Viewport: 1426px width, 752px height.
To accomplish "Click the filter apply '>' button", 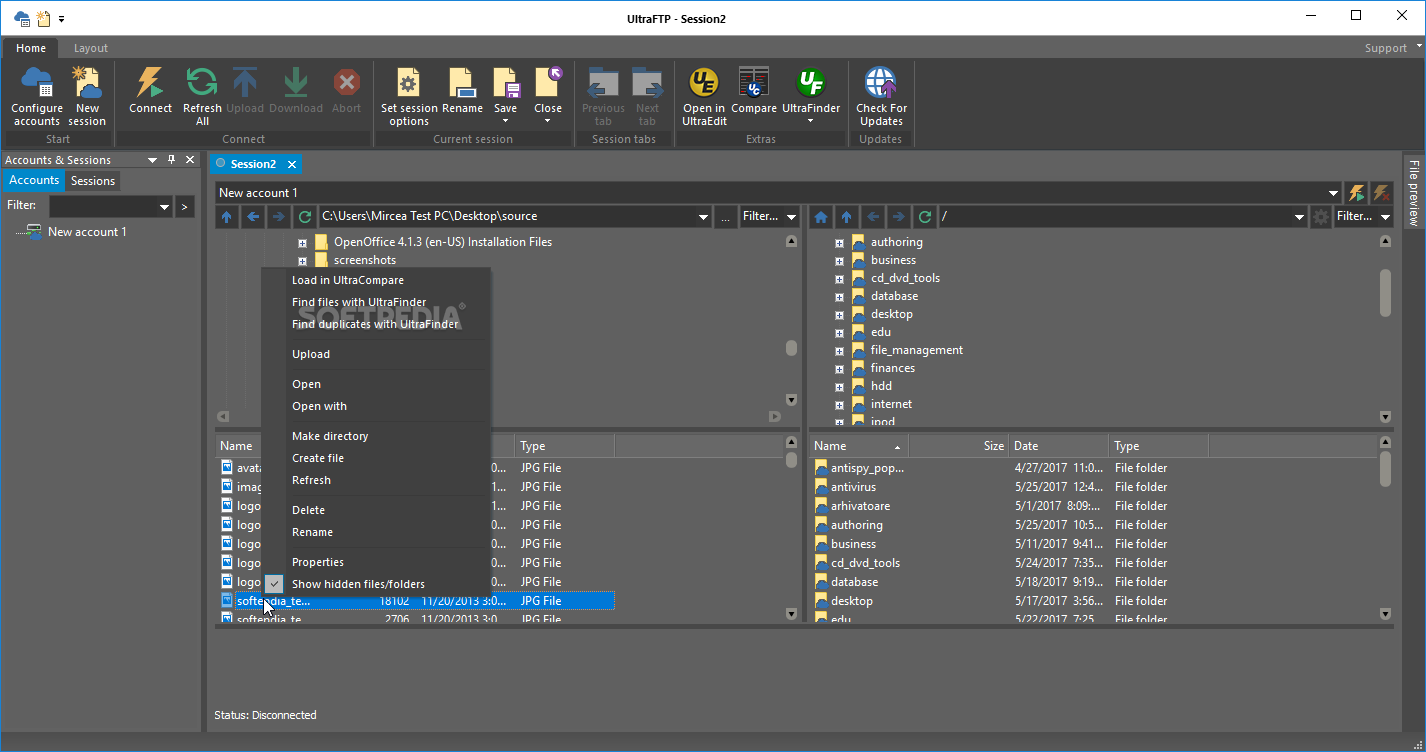I will click(x=184, y=206).
